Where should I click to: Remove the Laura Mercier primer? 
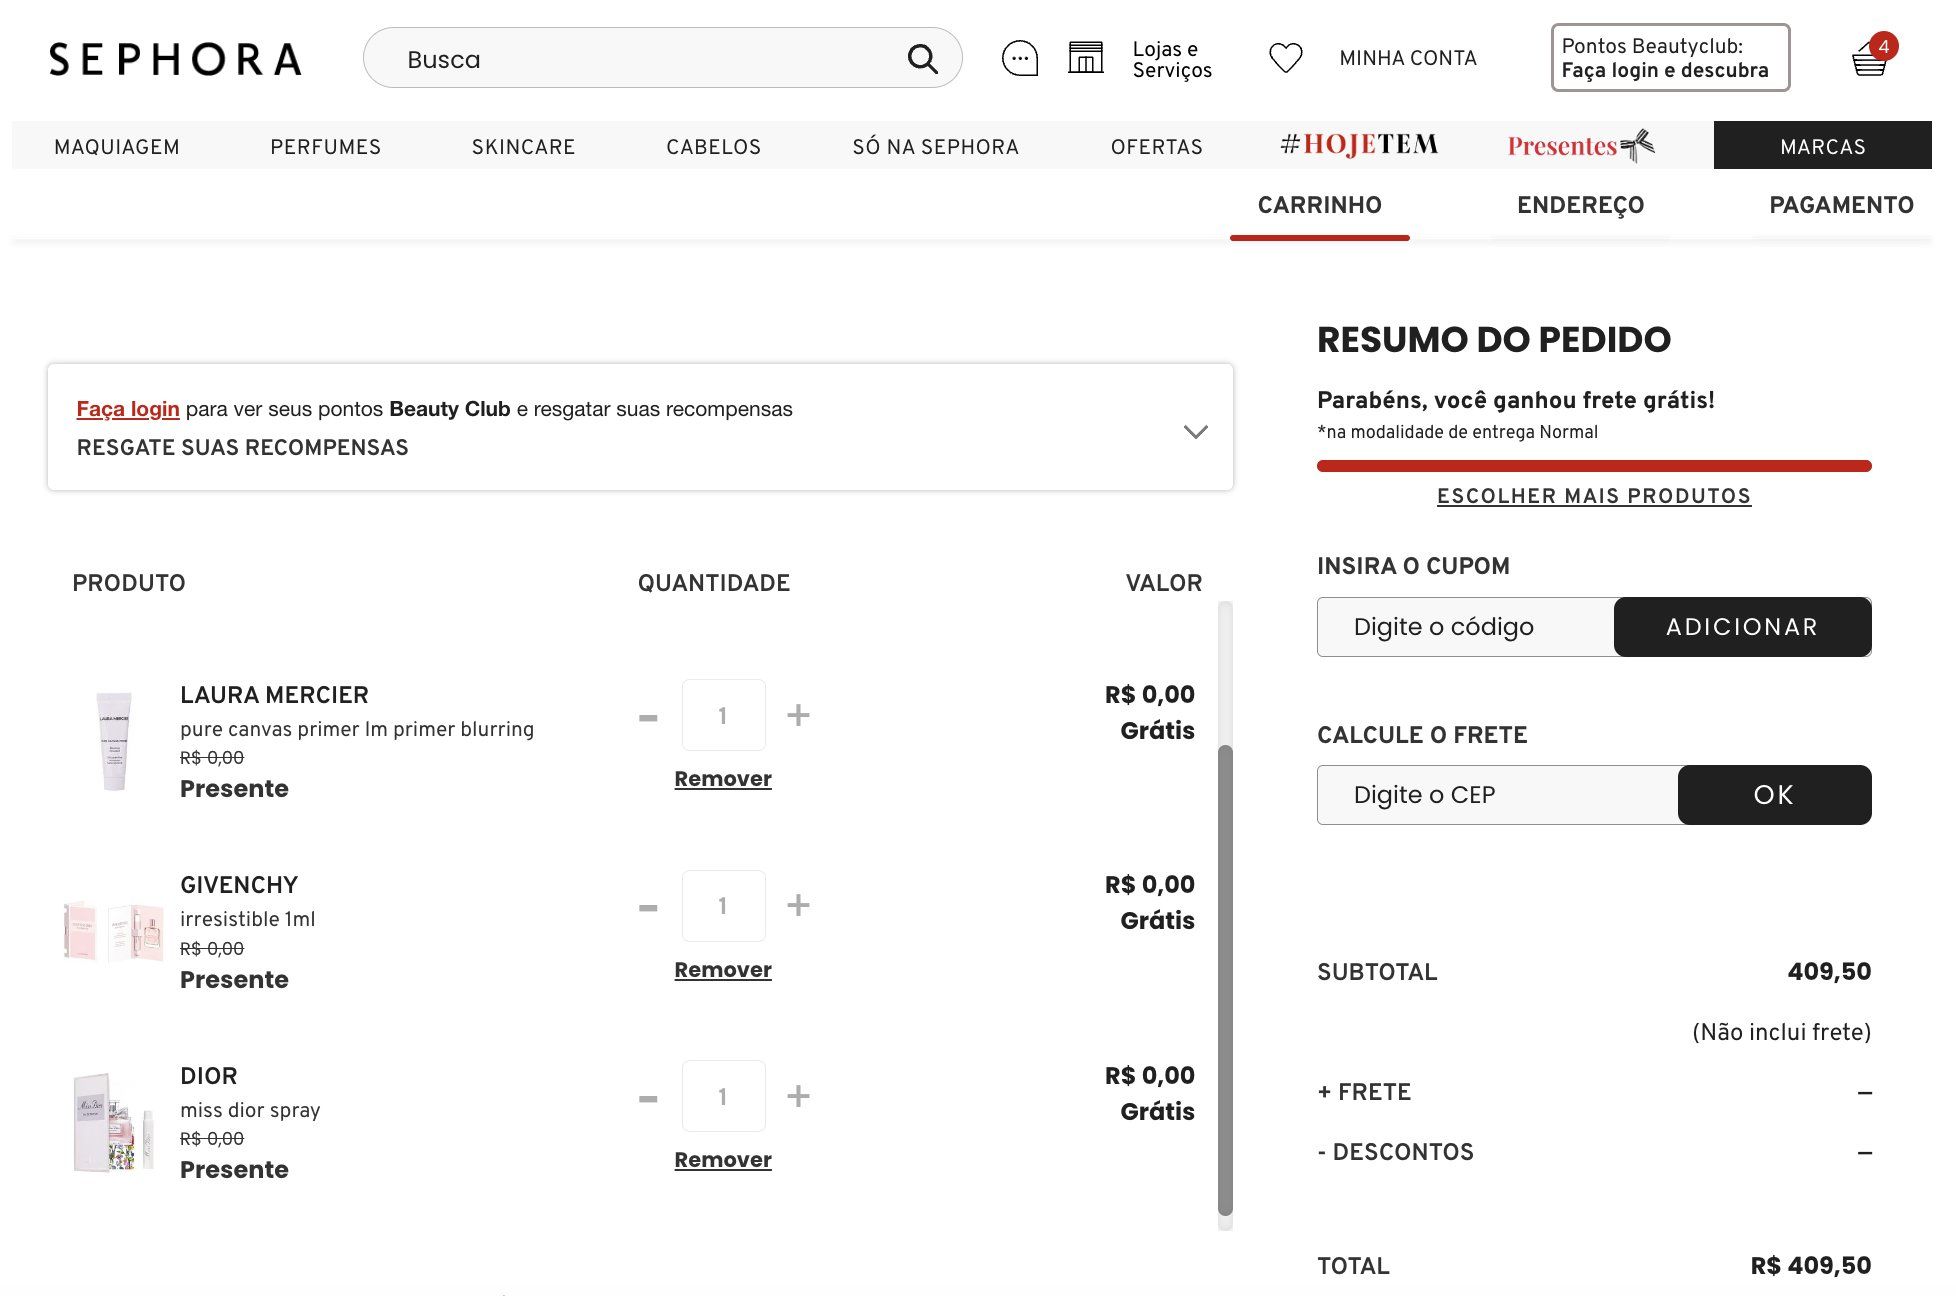coord(723,779)
